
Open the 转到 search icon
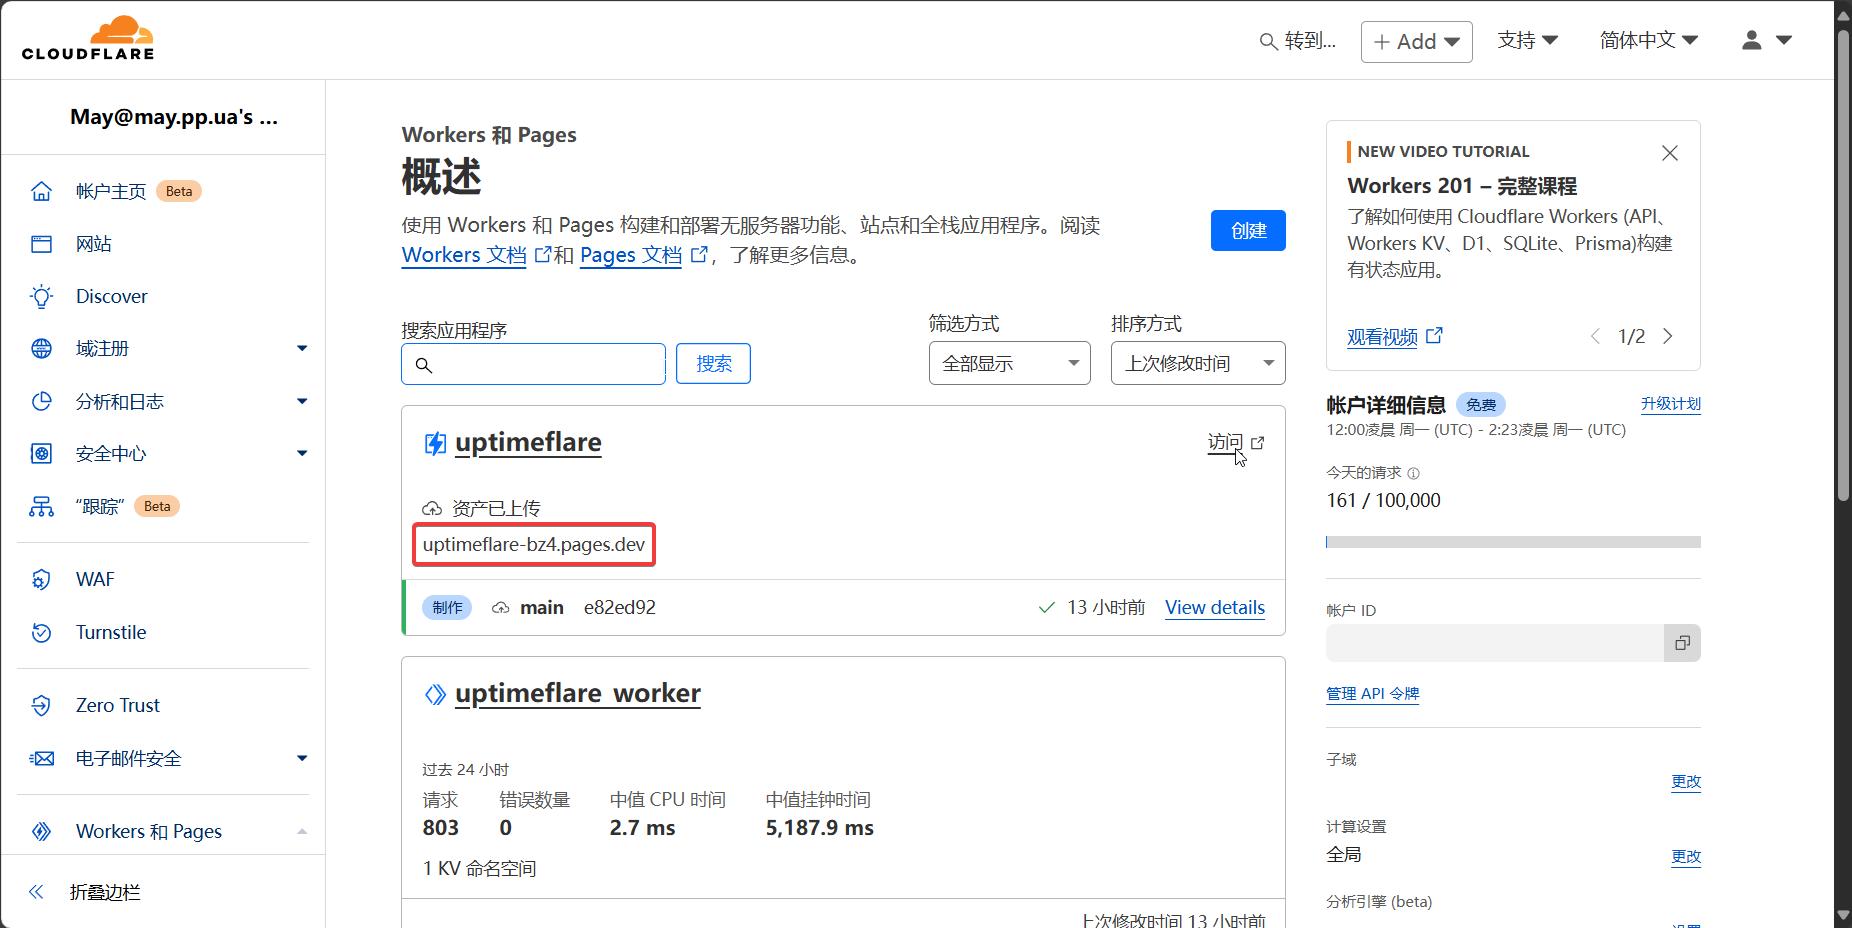click(x=1268, y=41)
